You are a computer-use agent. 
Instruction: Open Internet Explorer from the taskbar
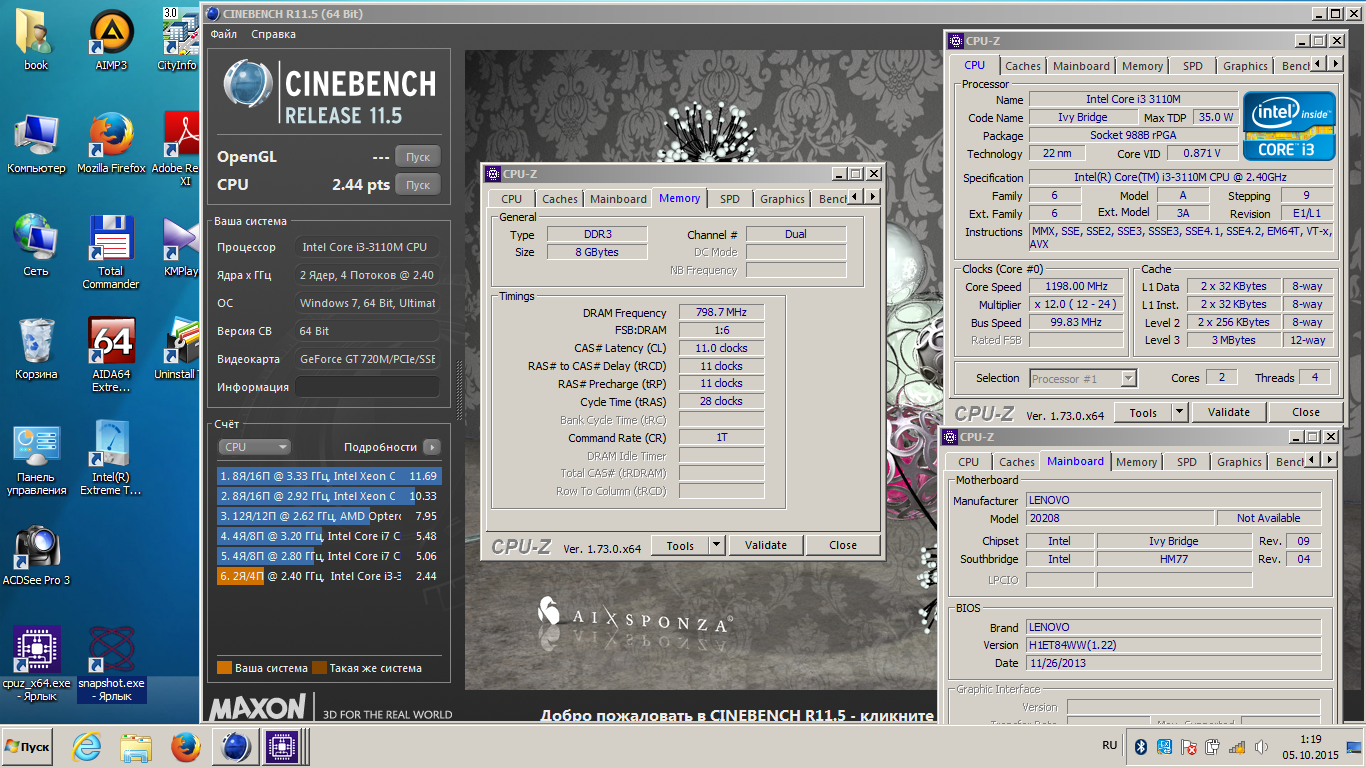[x=87, y=747]
